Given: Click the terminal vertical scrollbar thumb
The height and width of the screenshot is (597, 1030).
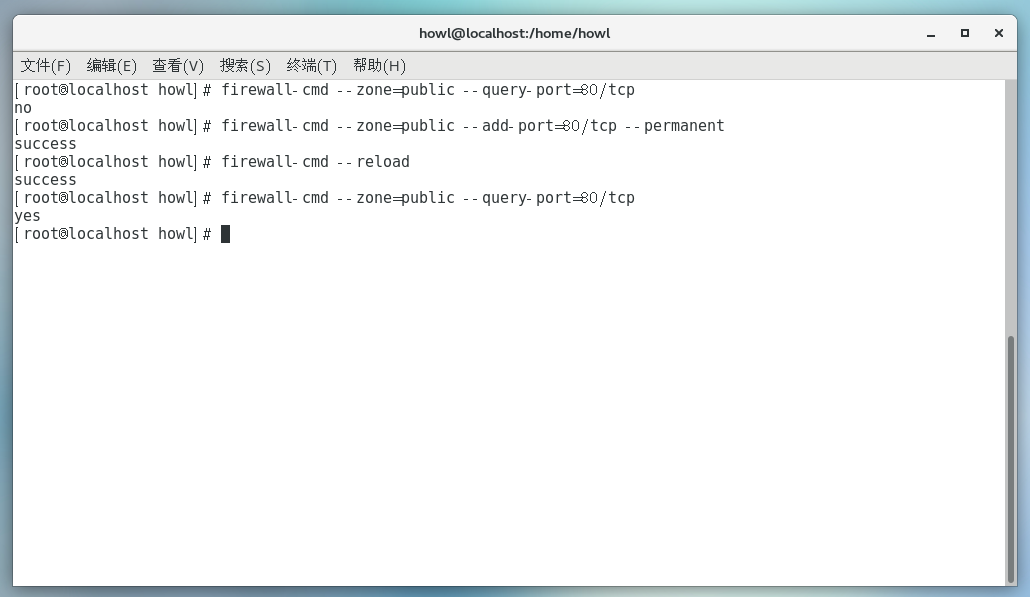Looking at the screenshot, I should pos(1010,459).
